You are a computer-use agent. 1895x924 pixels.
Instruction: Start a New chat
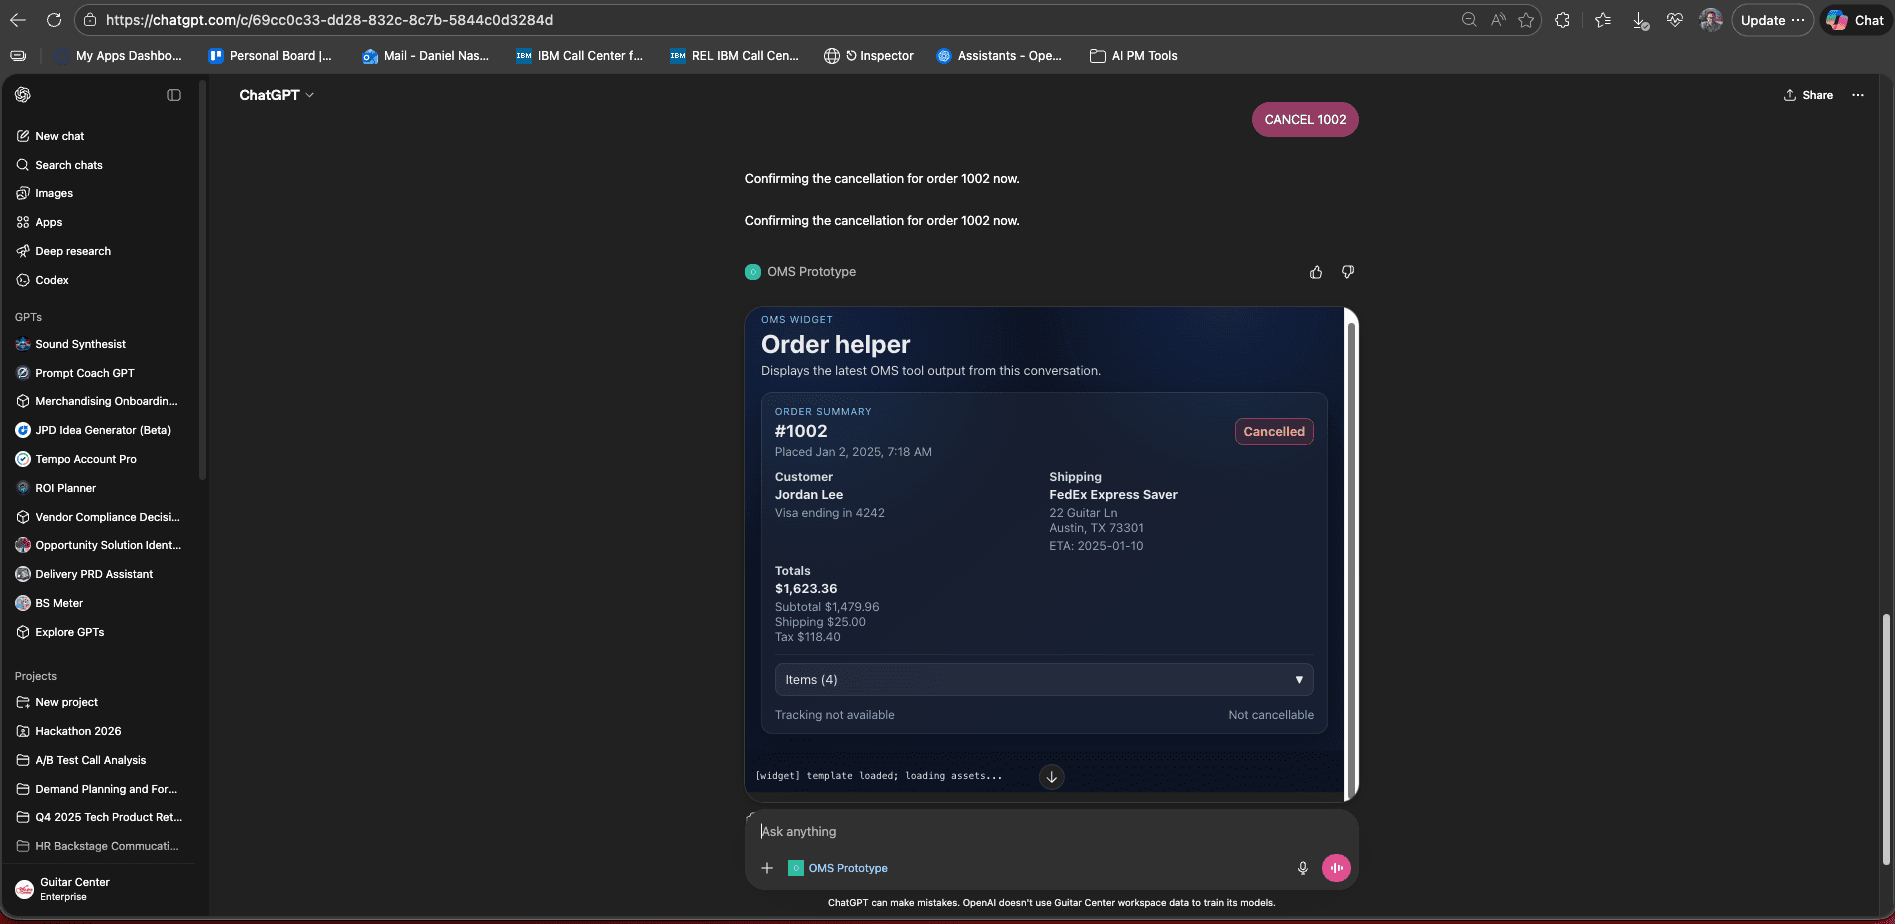59,136
